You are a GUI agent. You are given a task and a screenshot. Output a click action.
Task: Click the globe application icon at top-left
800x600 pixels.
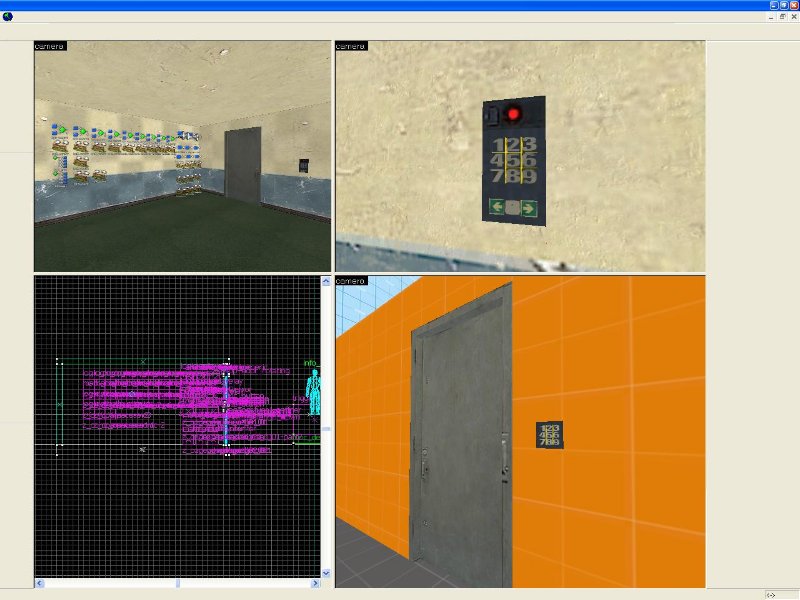click(7, 16)
